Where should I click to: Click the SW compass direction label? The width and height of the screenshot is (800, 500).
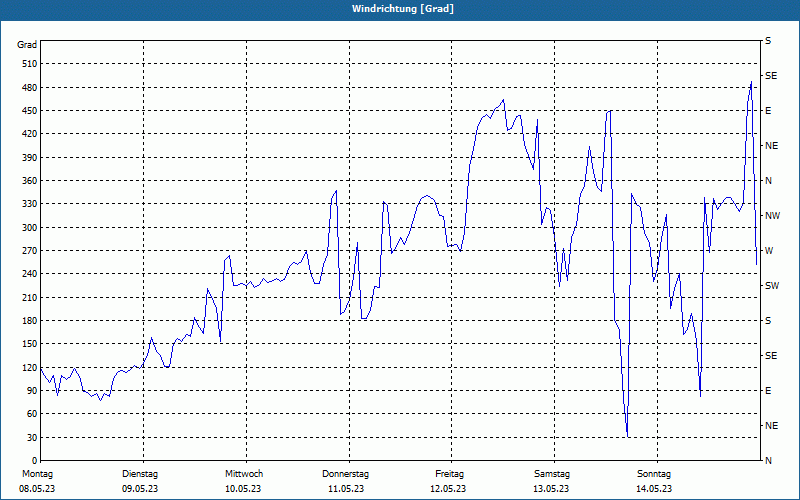tap(772, 286)
